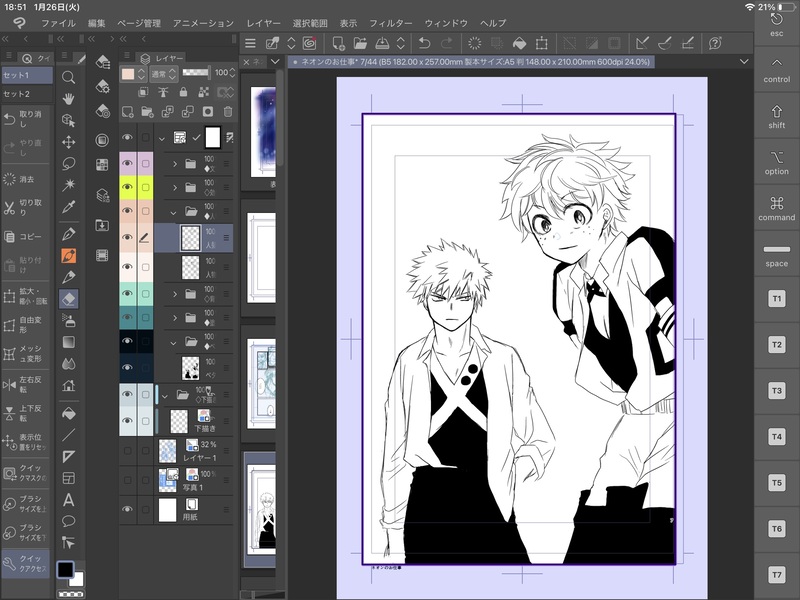
Task: Hide the 下描き layer via eye
Action: pyautogui.click(x=127, y=421)
